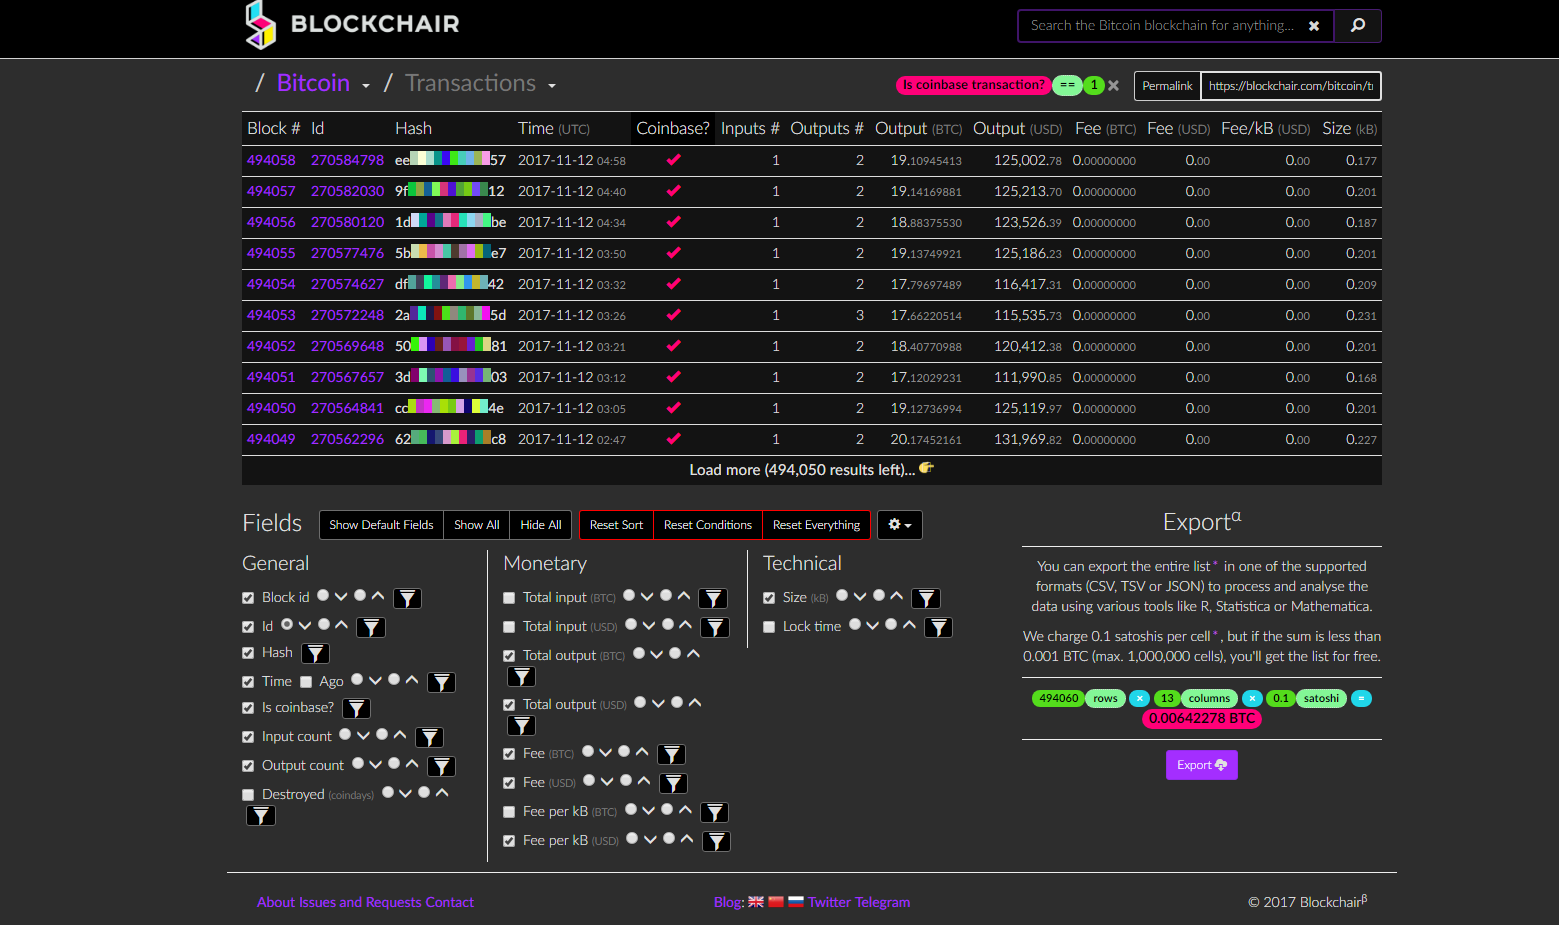1559x925 pixels.
Task: Sort by the Coinbase? column header
Action: coord(673,129)
